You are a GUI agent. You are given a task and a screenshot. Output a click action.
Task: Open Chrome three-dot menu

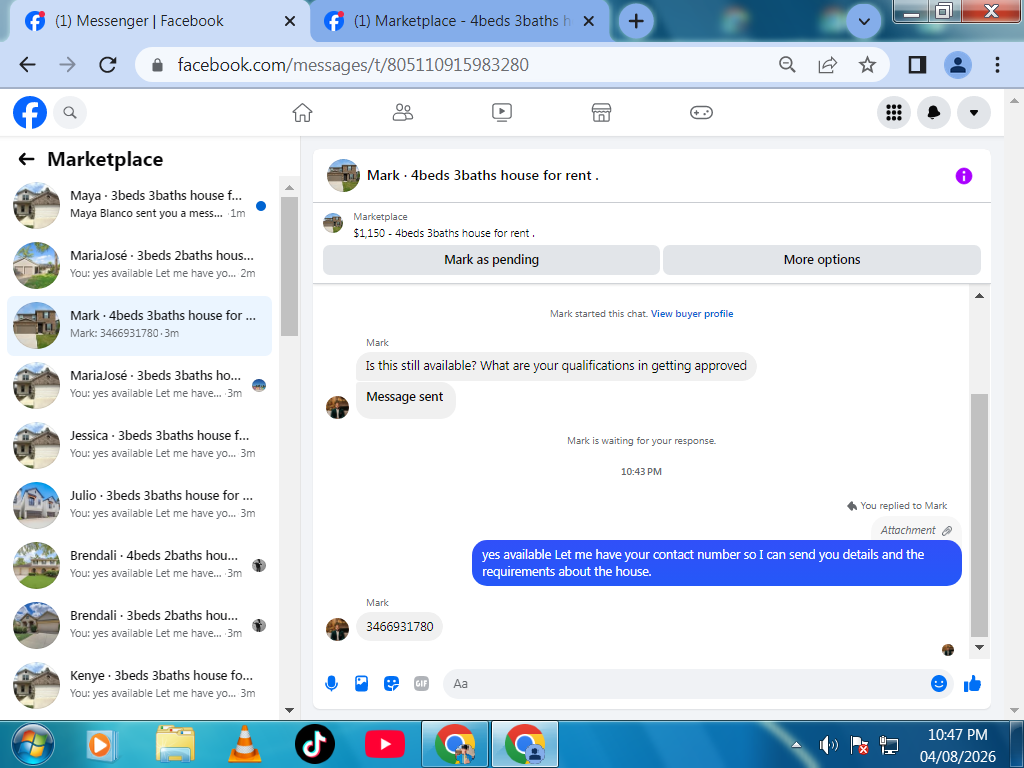(997, 65)
